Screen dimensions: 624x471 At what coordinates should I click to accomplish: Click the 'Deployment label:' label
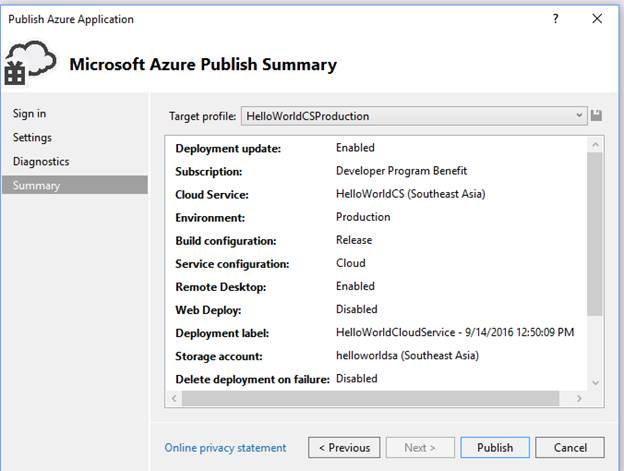pyautogui.click(x=222, y=333)
